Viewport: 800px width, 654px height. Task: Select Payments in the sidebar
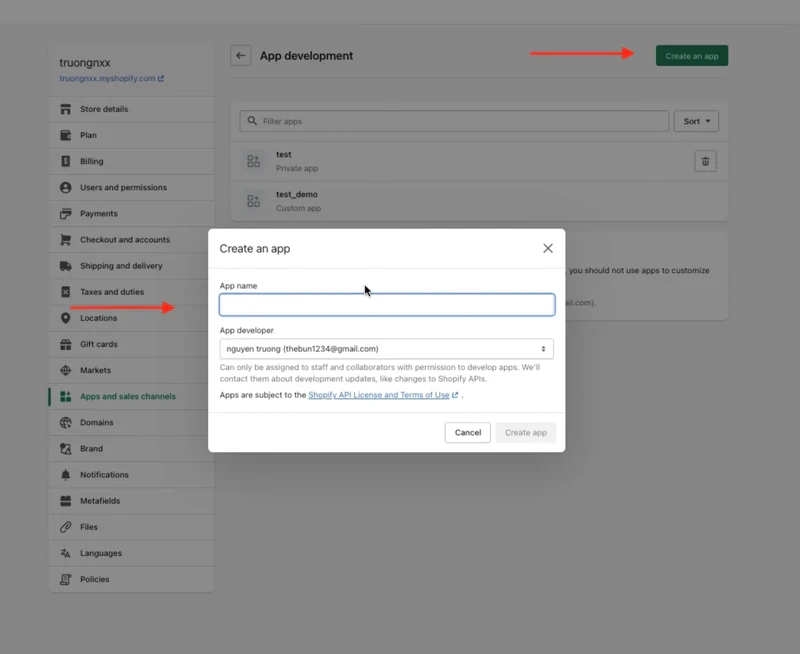point(132,214)
